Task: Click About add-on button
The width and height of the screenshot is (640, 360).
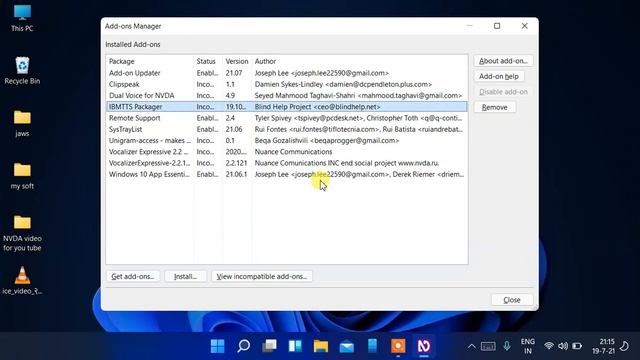Action: 503,61
